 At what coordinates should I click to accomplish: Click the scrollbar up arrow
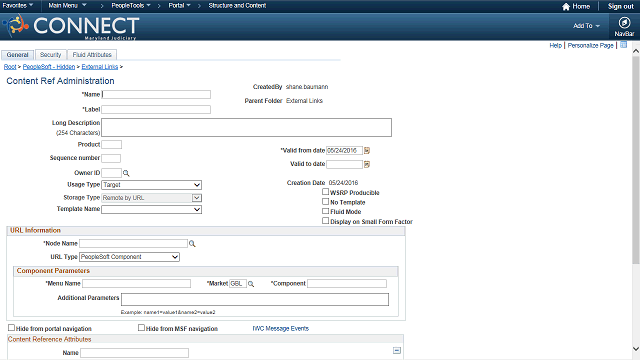pos(636,51)
